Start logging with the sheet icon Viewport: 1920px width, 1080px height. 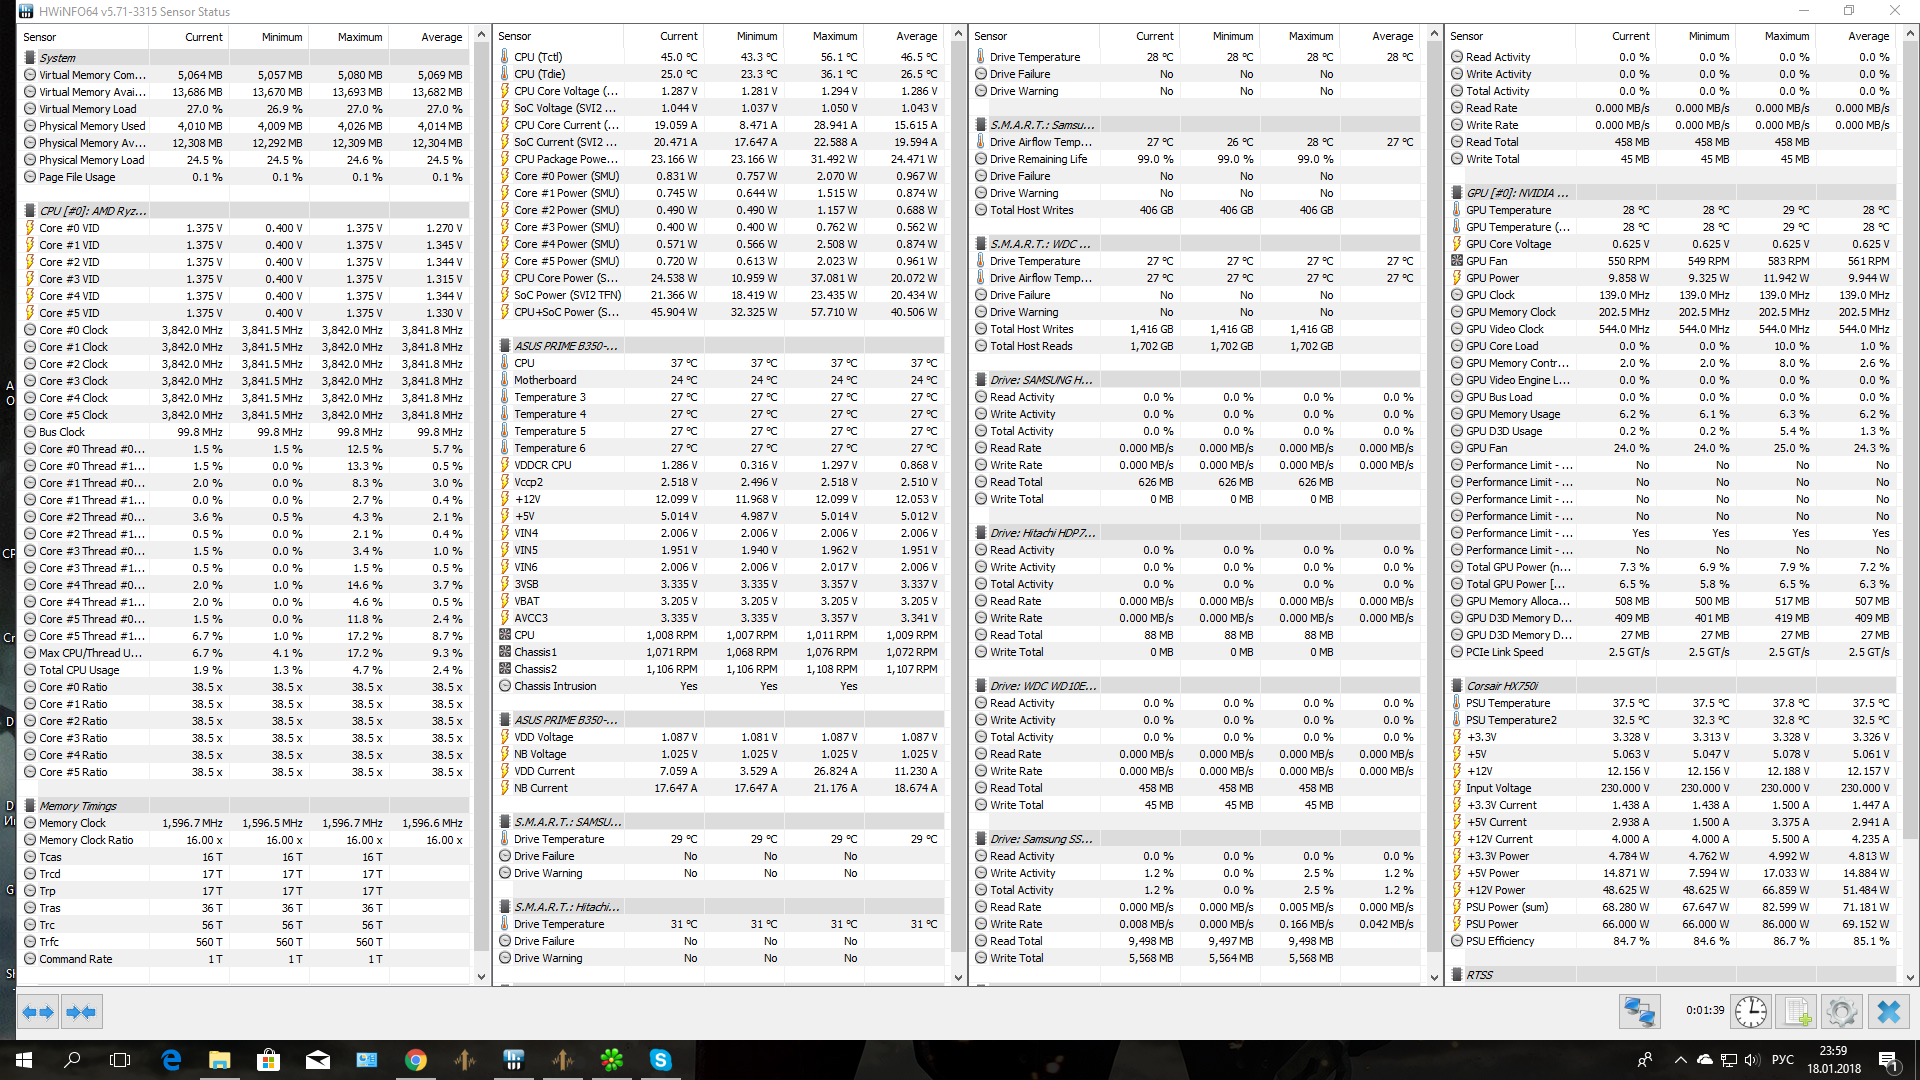(1797, 1012)
